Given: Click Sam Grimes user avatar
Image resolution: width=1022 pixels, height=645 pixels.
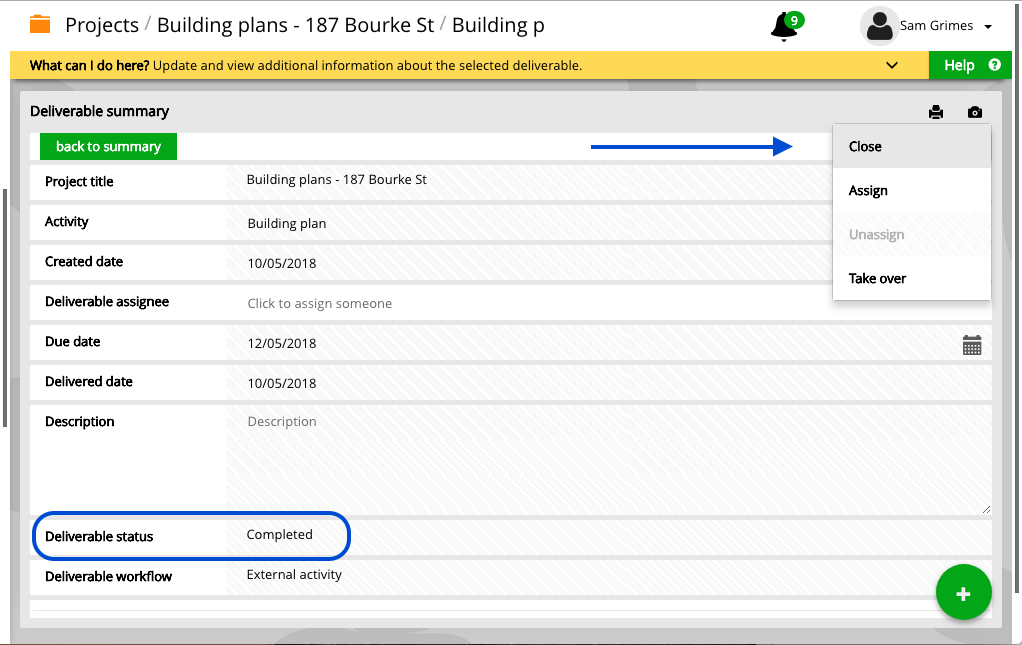Looking at the screenshot, I should pos(879,26).
